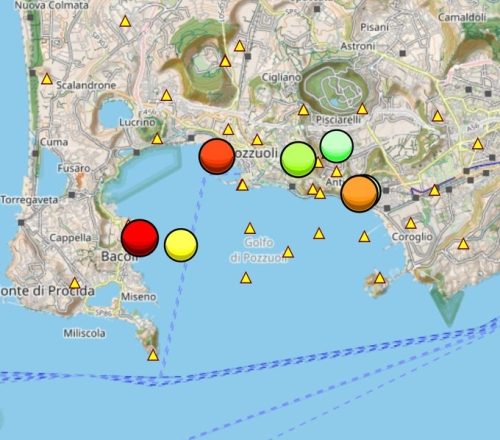Screen dimensions: 500x440
Task: Click the pale green circle below Pisciarelli
Action: pos(336,146)
